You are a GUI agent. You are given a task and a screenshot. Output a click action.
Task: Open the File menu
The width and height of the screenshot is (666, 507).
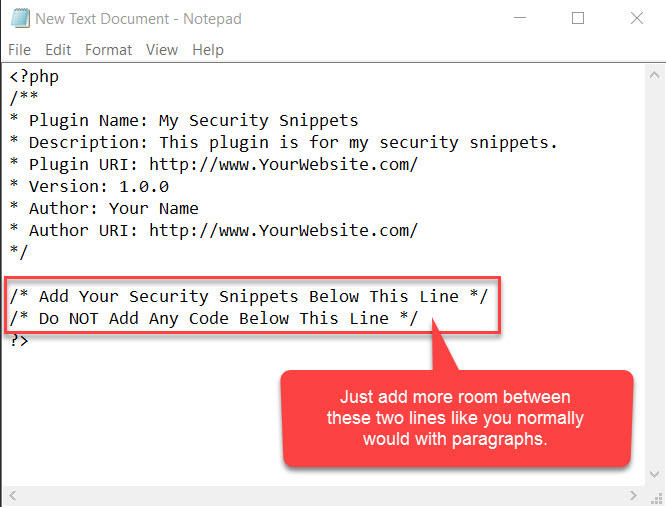[20, 50]
